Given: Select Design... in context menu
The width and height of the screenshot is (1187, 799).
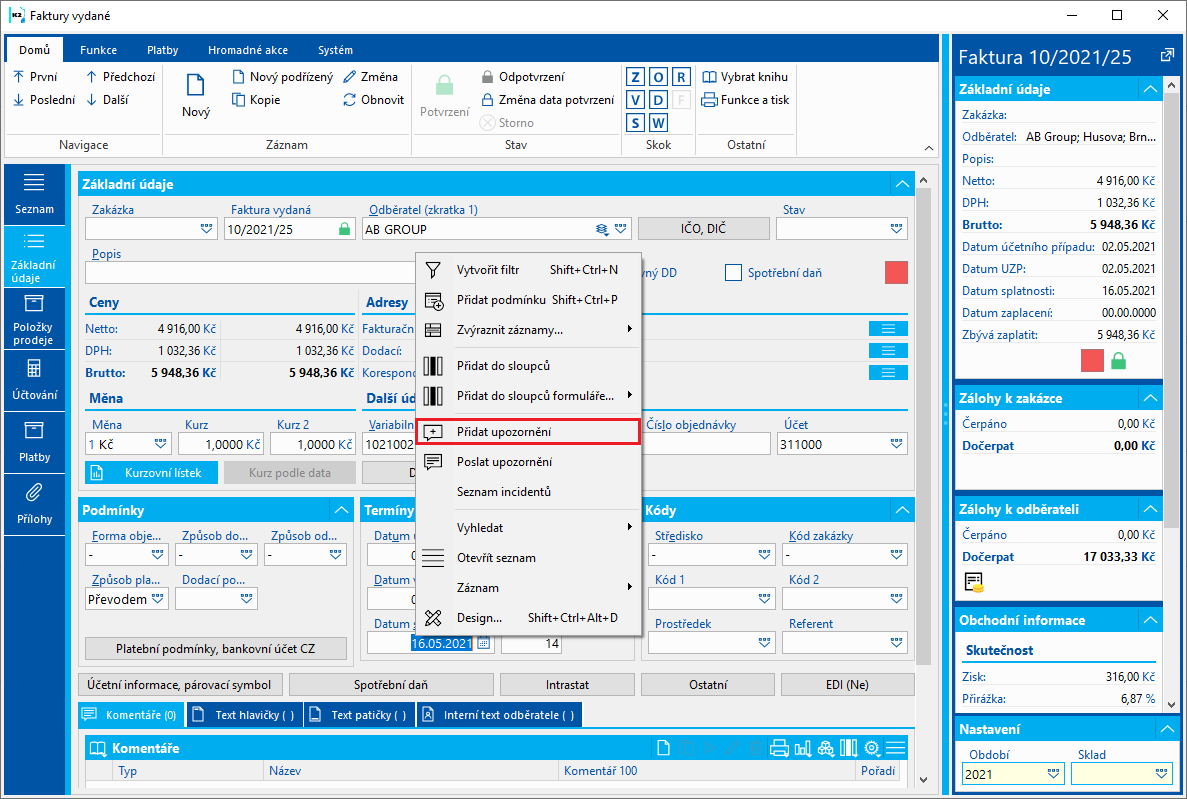Looking at the screenshot, I should tap(528, 618).
